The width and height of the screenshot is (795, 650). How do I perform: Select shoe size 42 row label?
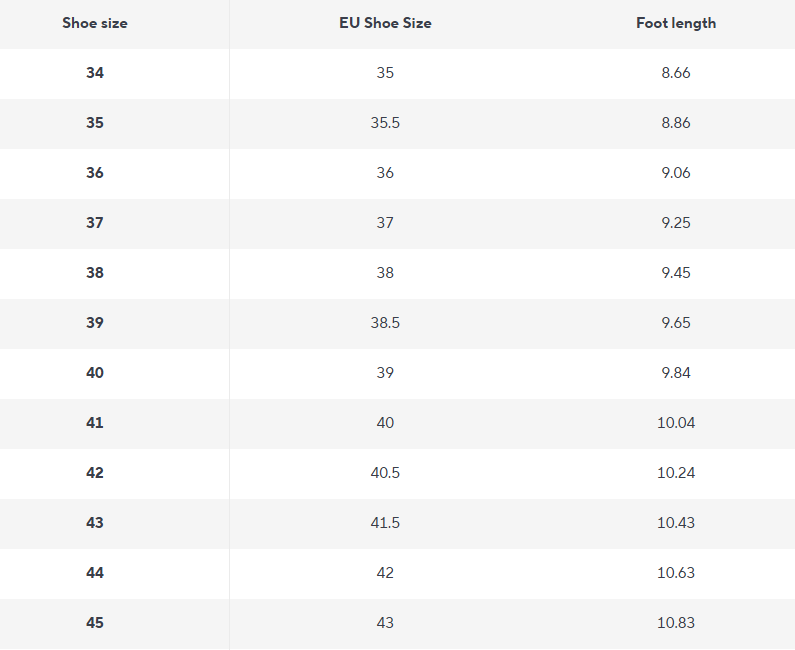95,473
